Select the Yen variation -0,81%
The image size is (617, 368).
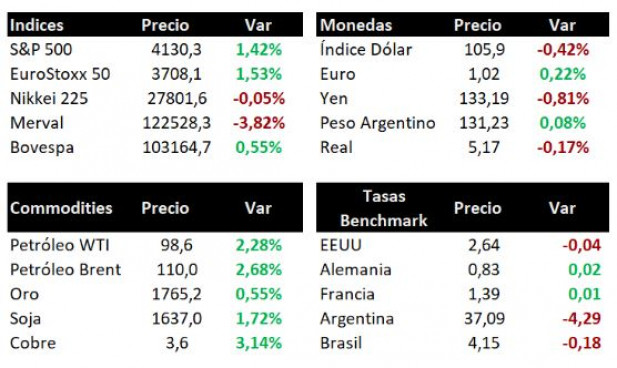pos(563,98)
